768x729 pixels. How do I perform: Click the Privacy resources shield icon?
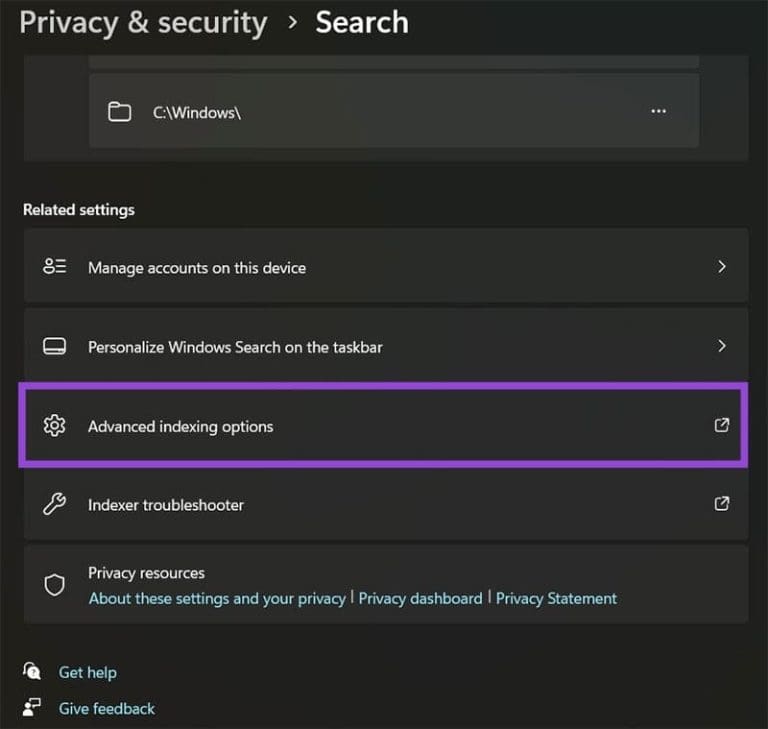tap(54, 585)
